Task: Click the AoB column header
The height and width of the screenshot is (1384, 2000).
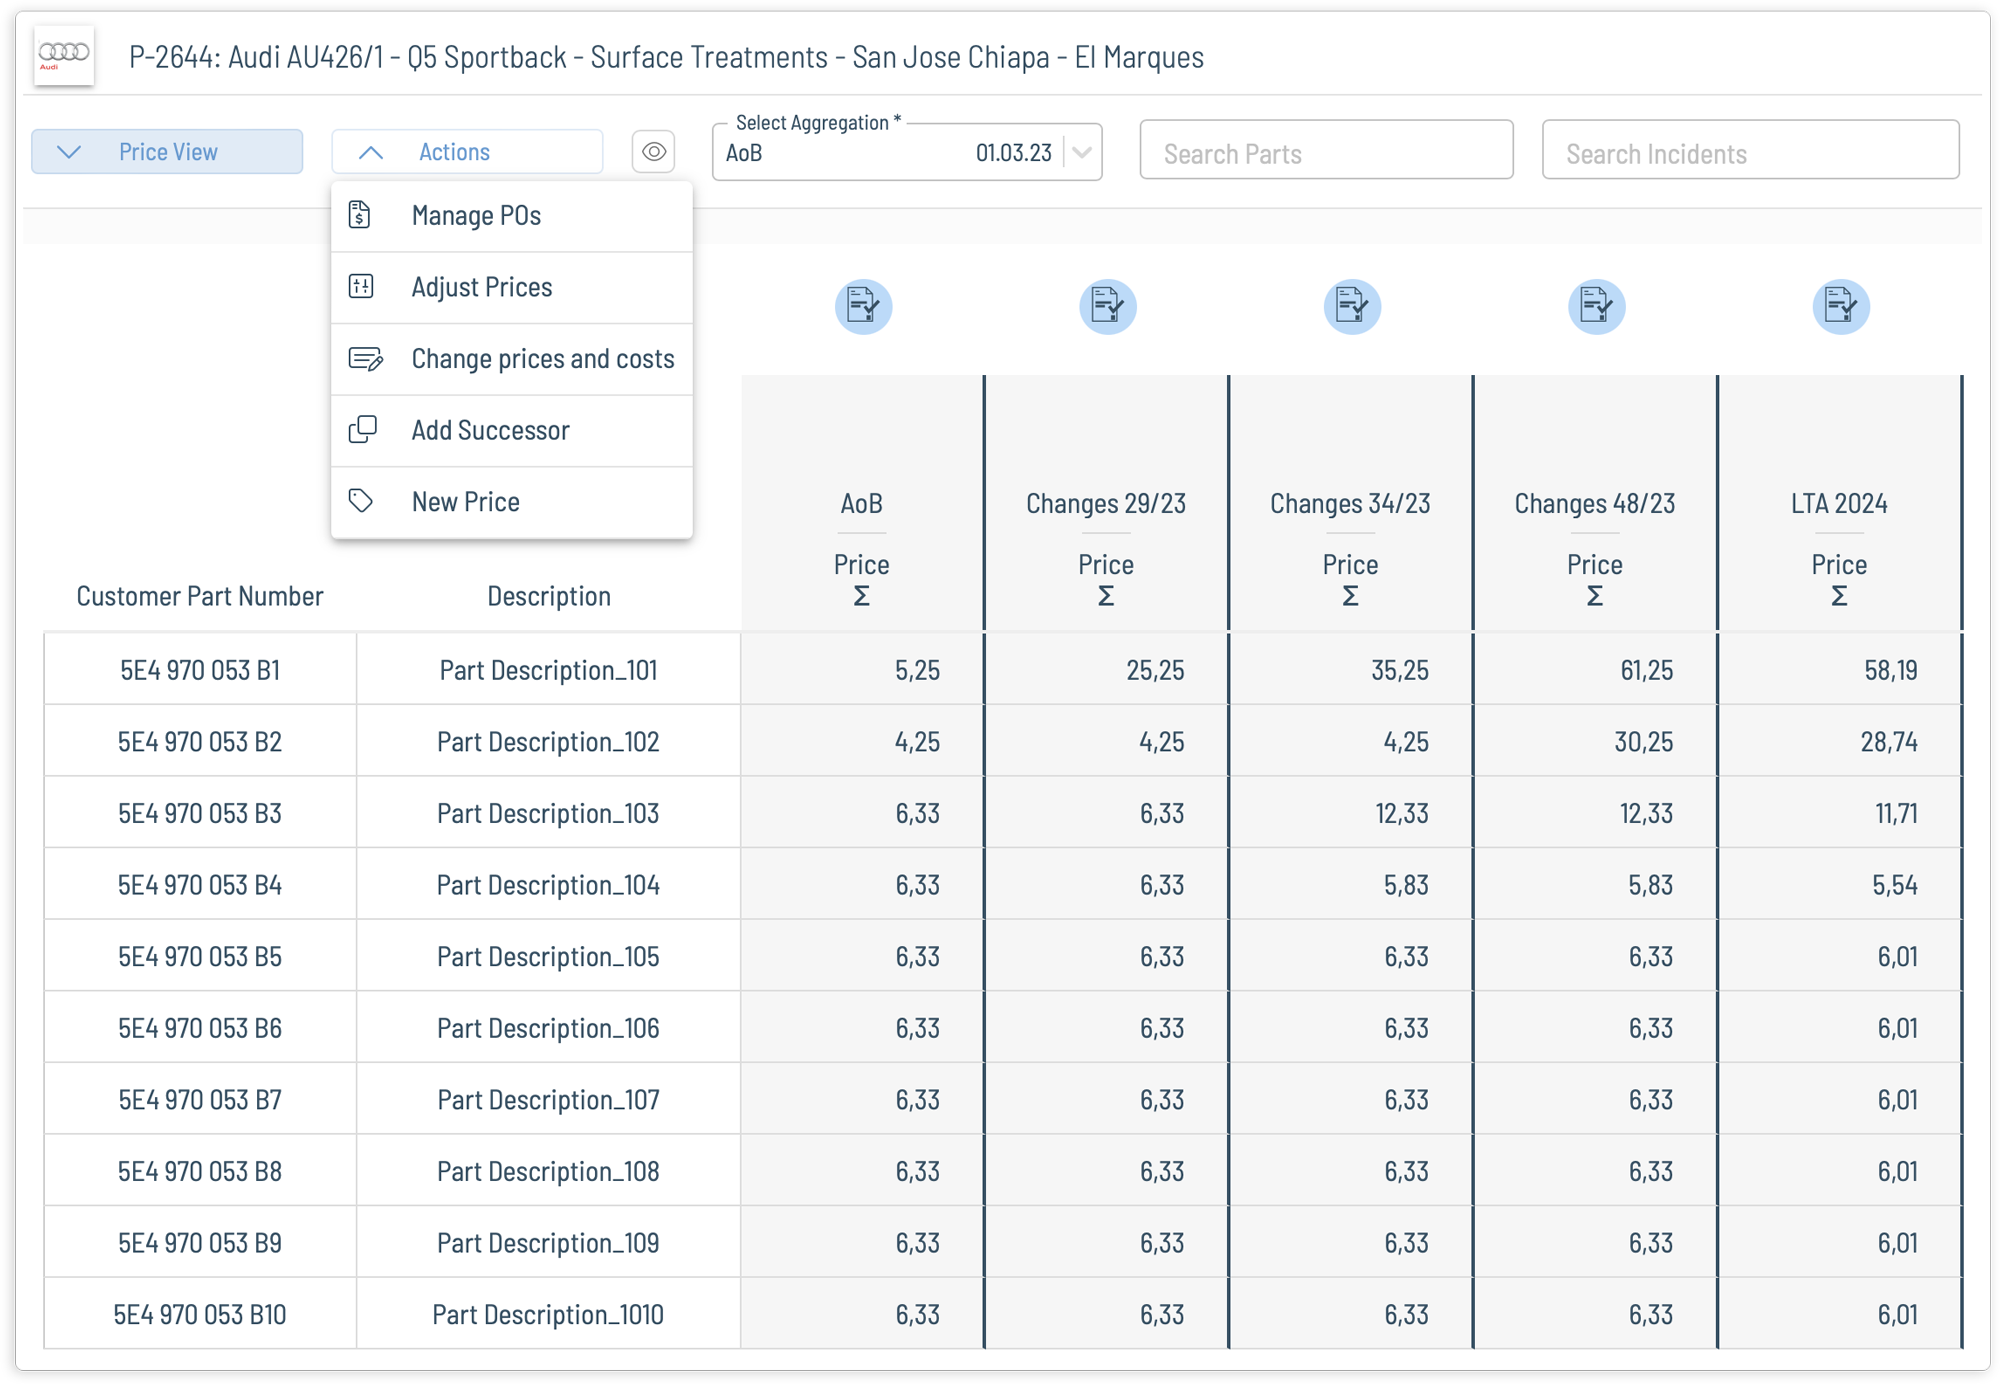Action: coord(862,504)
